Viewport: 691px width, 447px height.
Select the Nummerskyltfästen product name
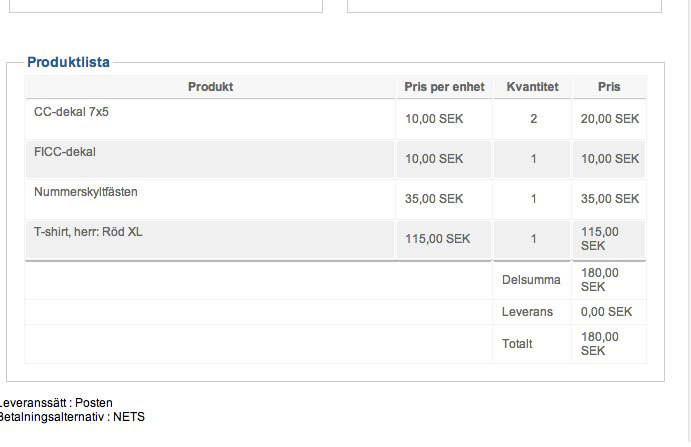(86, 192)
